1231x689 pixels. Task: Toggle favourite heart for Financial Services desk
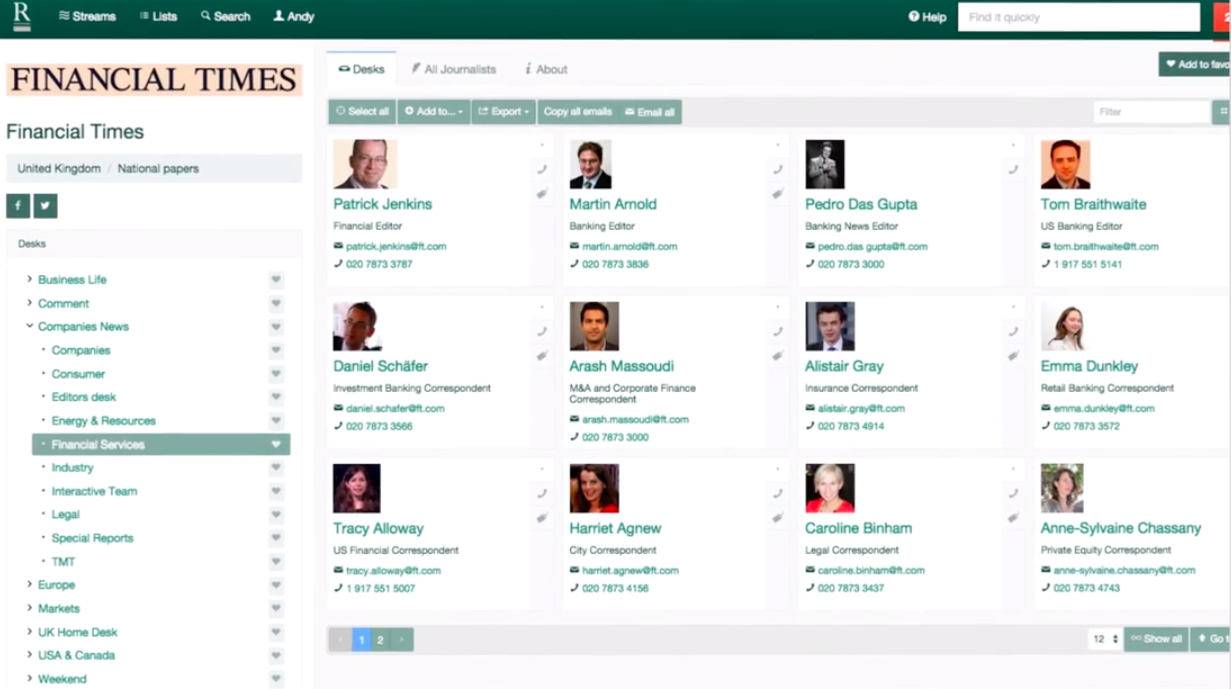[x=276, y=445]
